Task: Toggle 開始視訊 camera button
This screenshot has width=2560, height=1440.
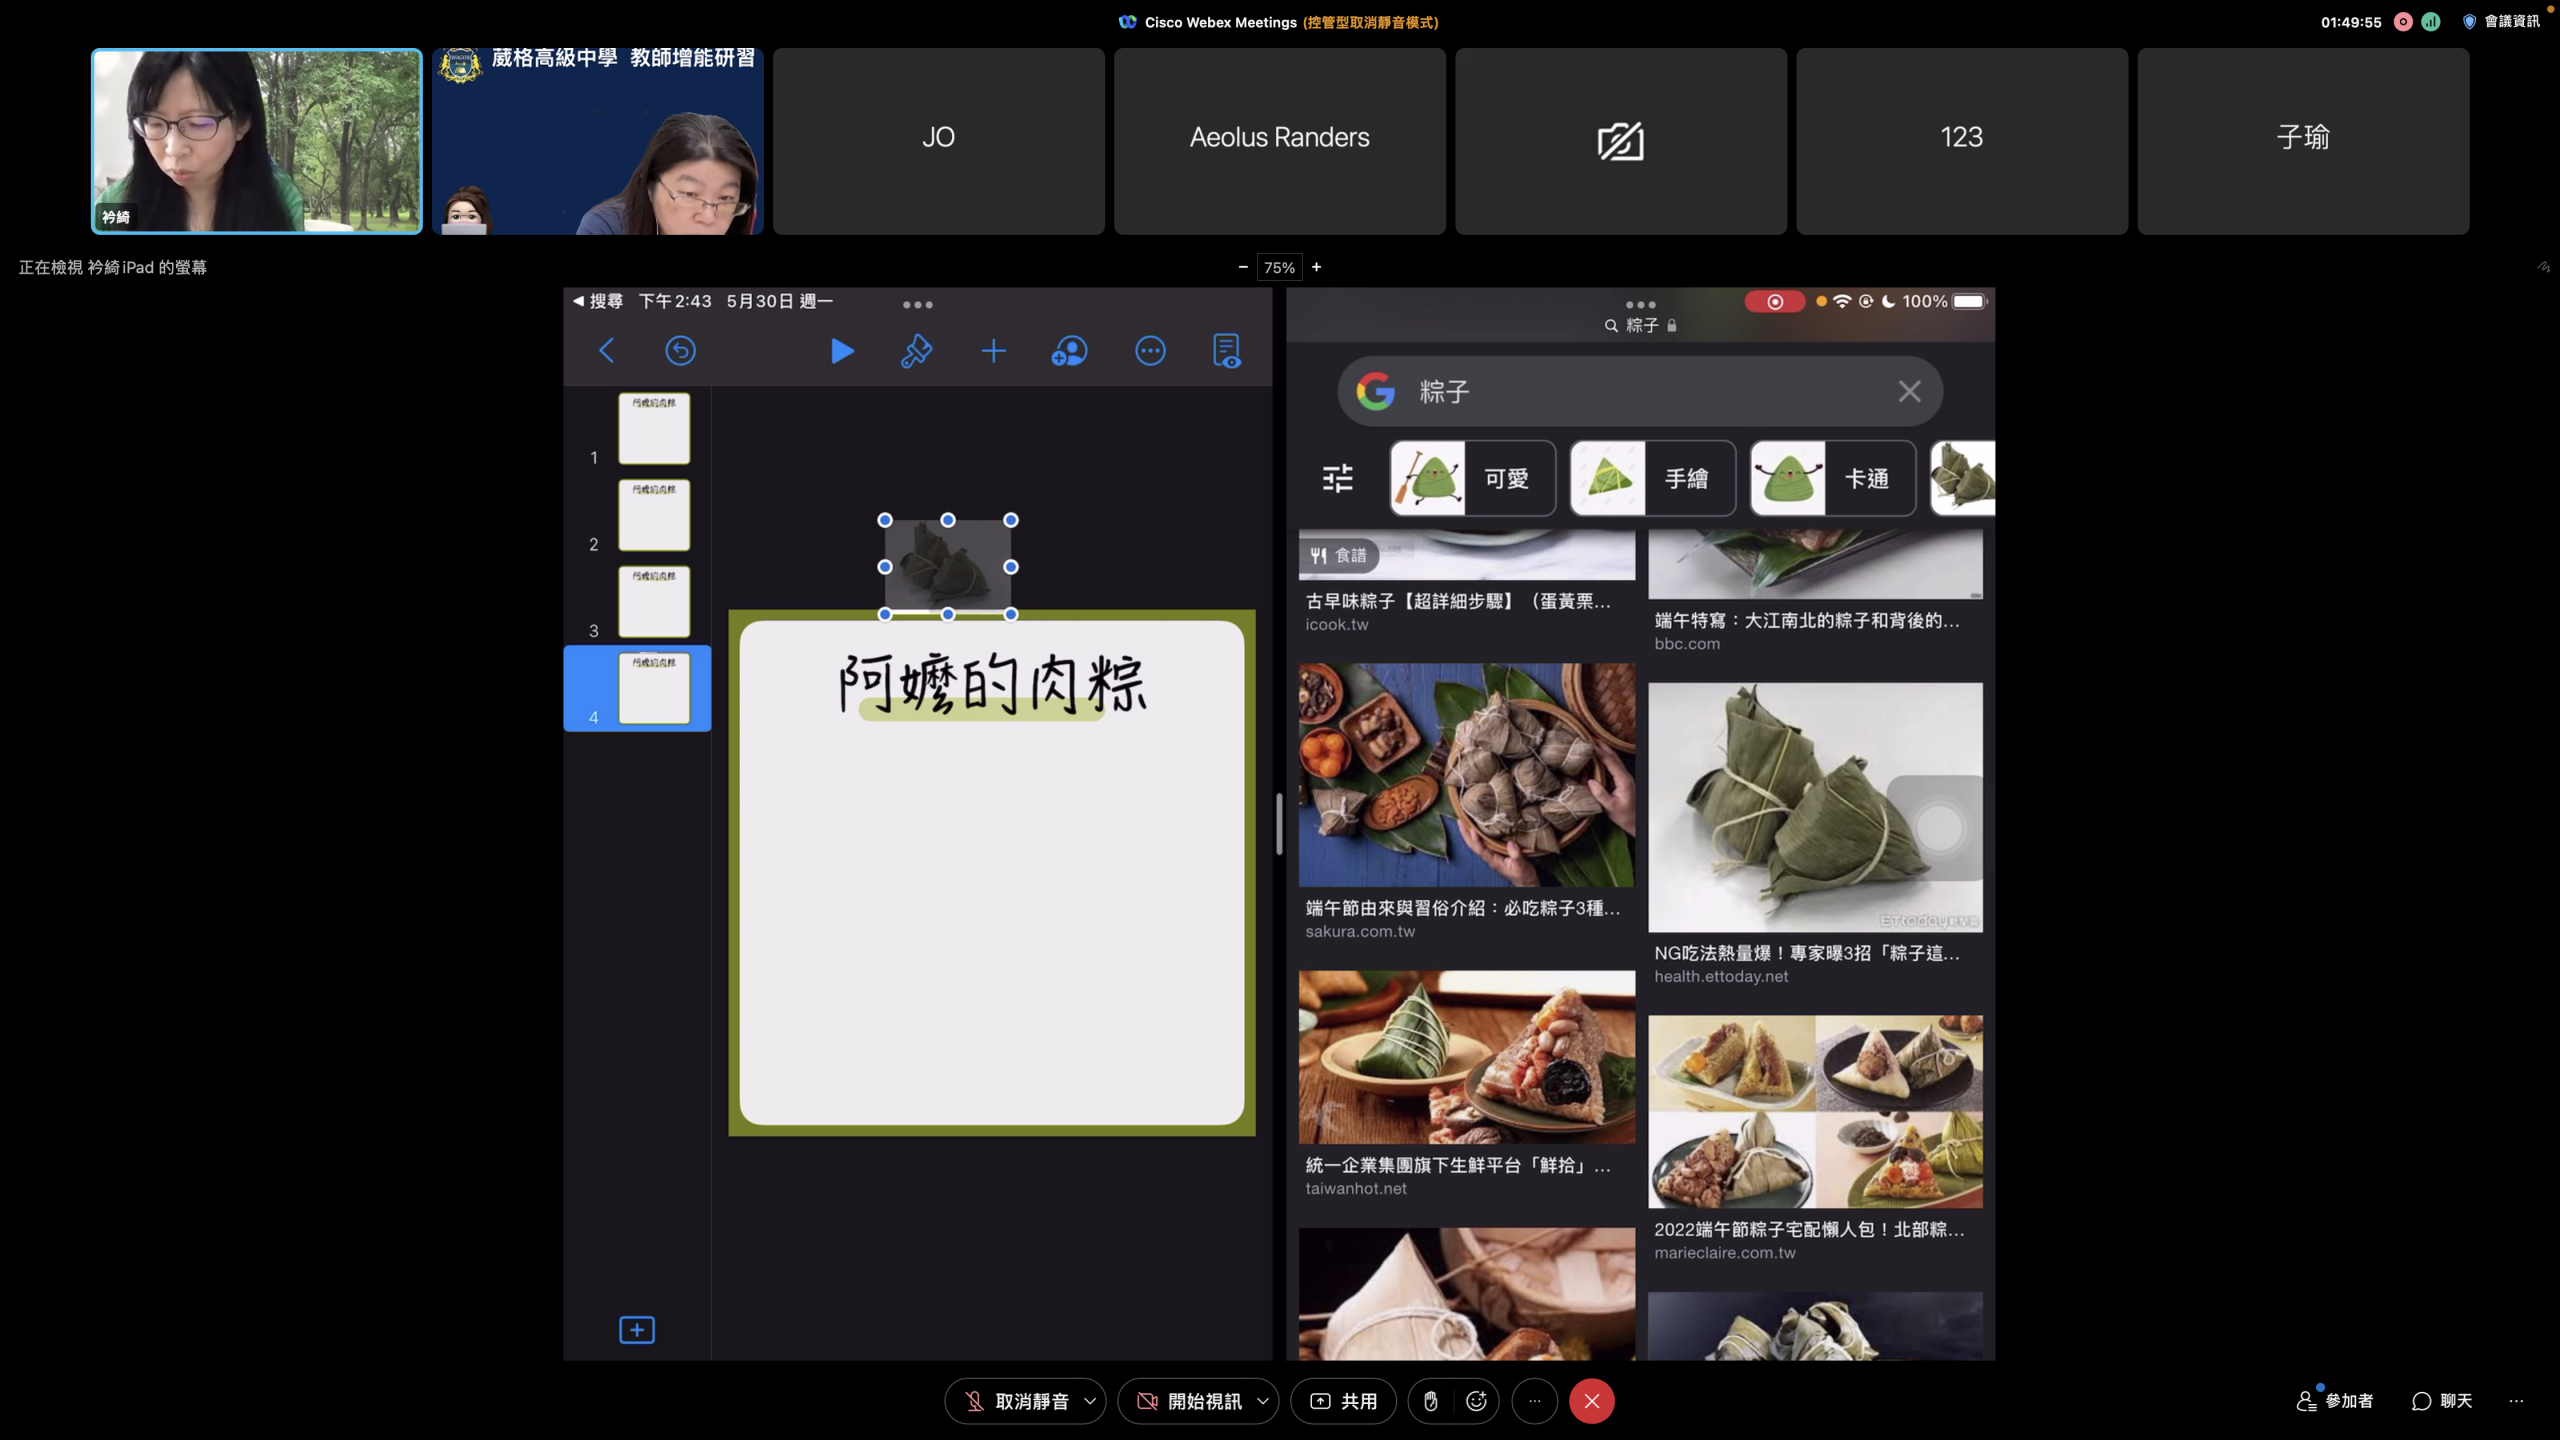Action: (x=1188, y=1401)
